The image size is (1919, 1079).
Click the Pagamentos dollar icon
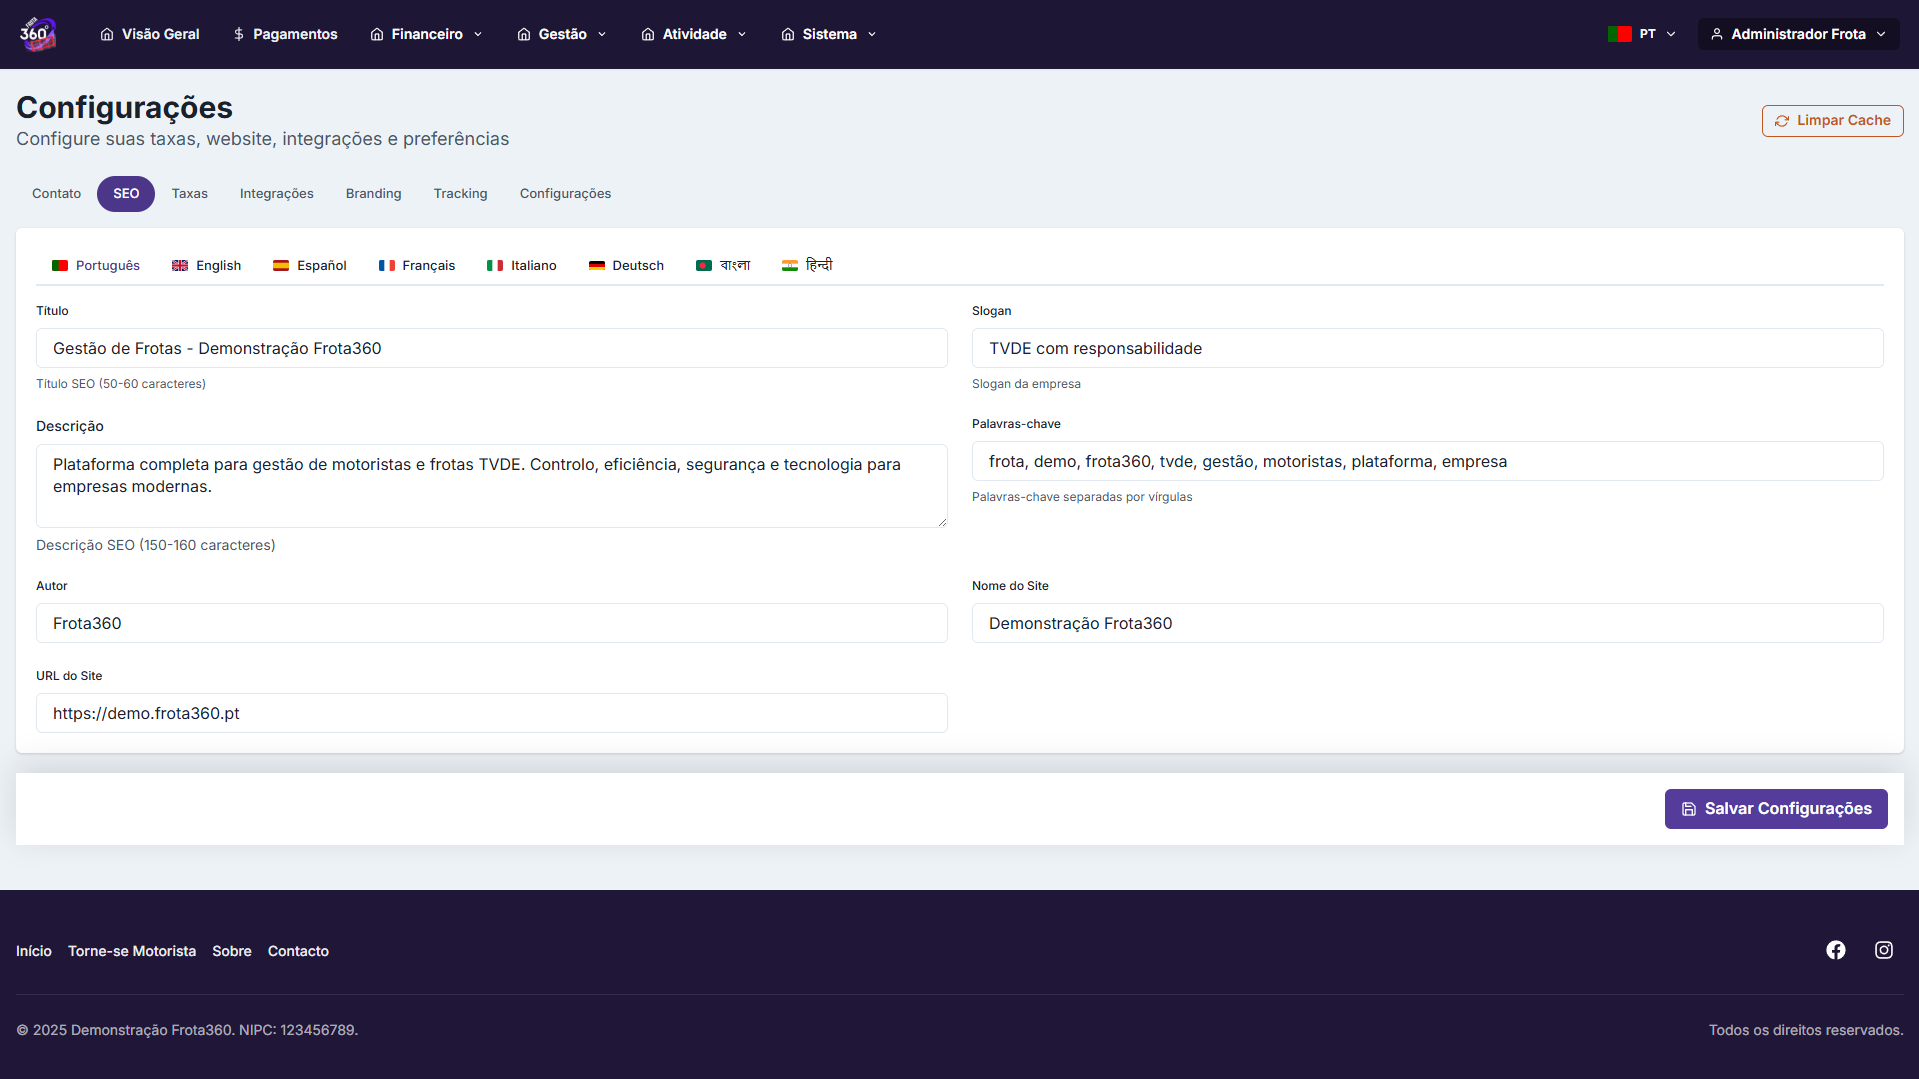pos(239,34)
